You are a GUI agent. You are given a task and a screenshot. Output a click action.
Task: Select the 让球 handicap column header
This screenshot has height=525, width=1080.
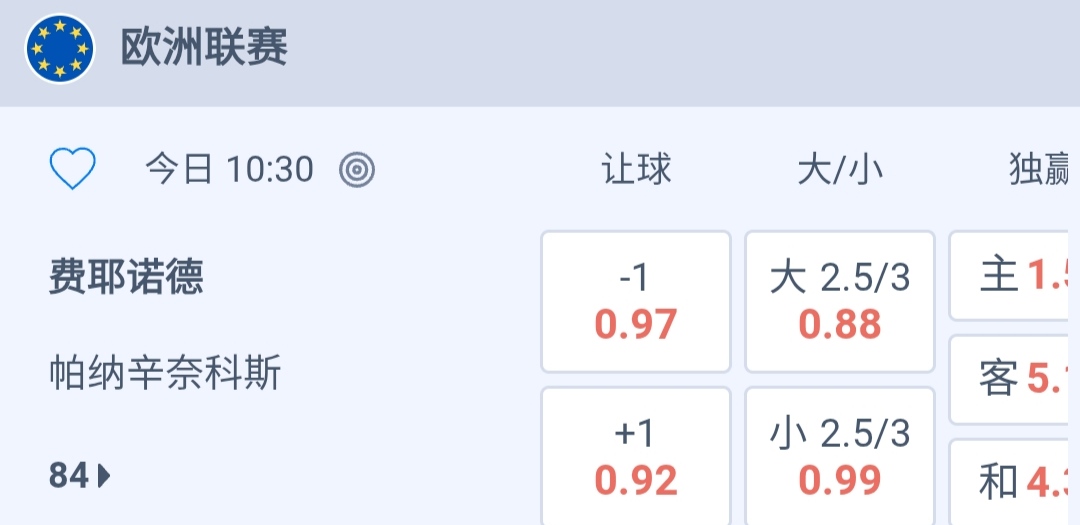(x=636, y=170)
